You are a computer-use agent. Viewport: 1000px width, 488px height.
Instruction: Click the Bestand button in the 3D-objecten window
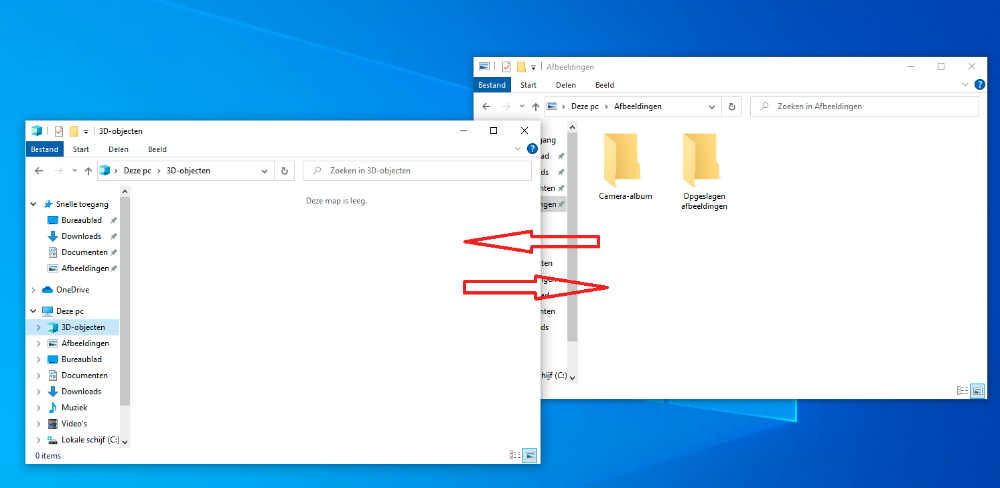[x=44, y=149]
